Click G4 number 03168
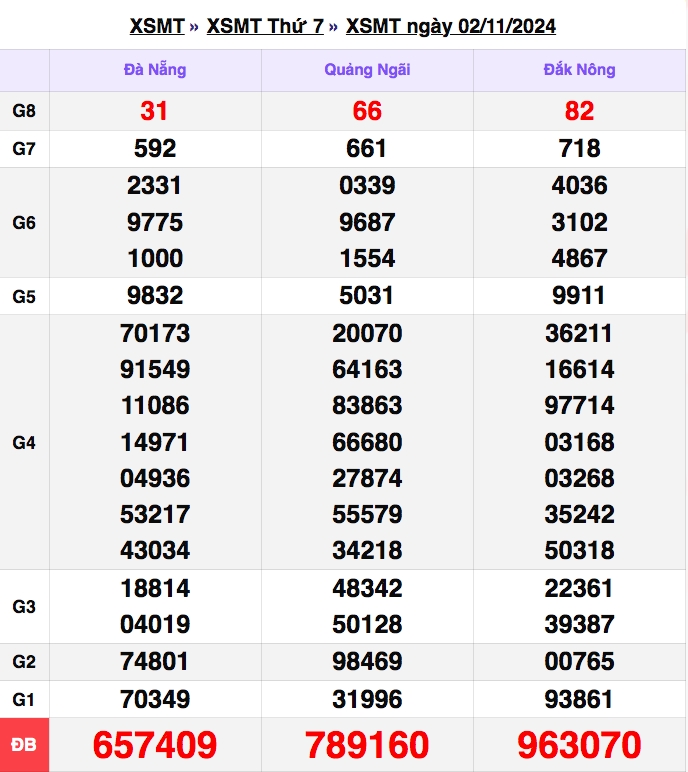Image resolution: width=688 pixels, height=772 pixels. [x=579, y=442]
